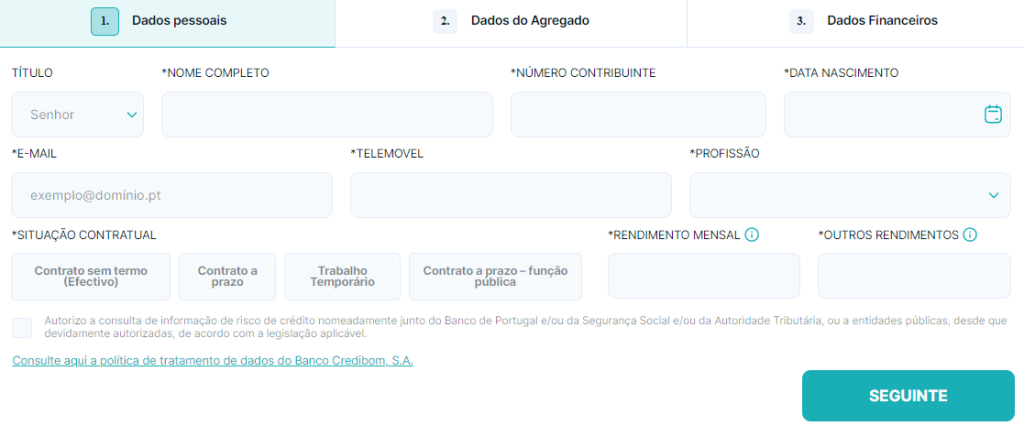Open Banco Credibom data policy link
Viewport: 1024px width, 437px height.
(x=212, y=360)
